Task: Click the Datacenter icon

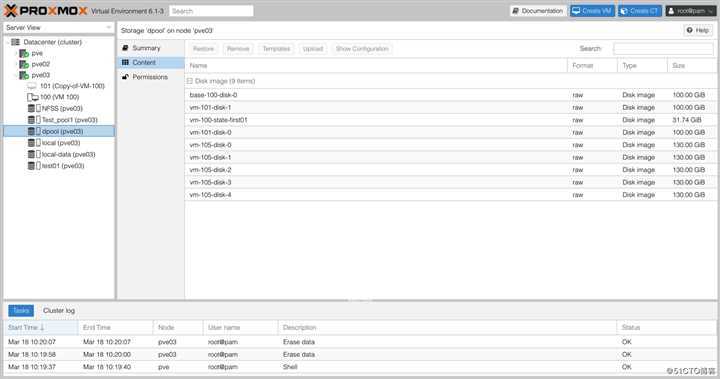Action: [16, 42]
